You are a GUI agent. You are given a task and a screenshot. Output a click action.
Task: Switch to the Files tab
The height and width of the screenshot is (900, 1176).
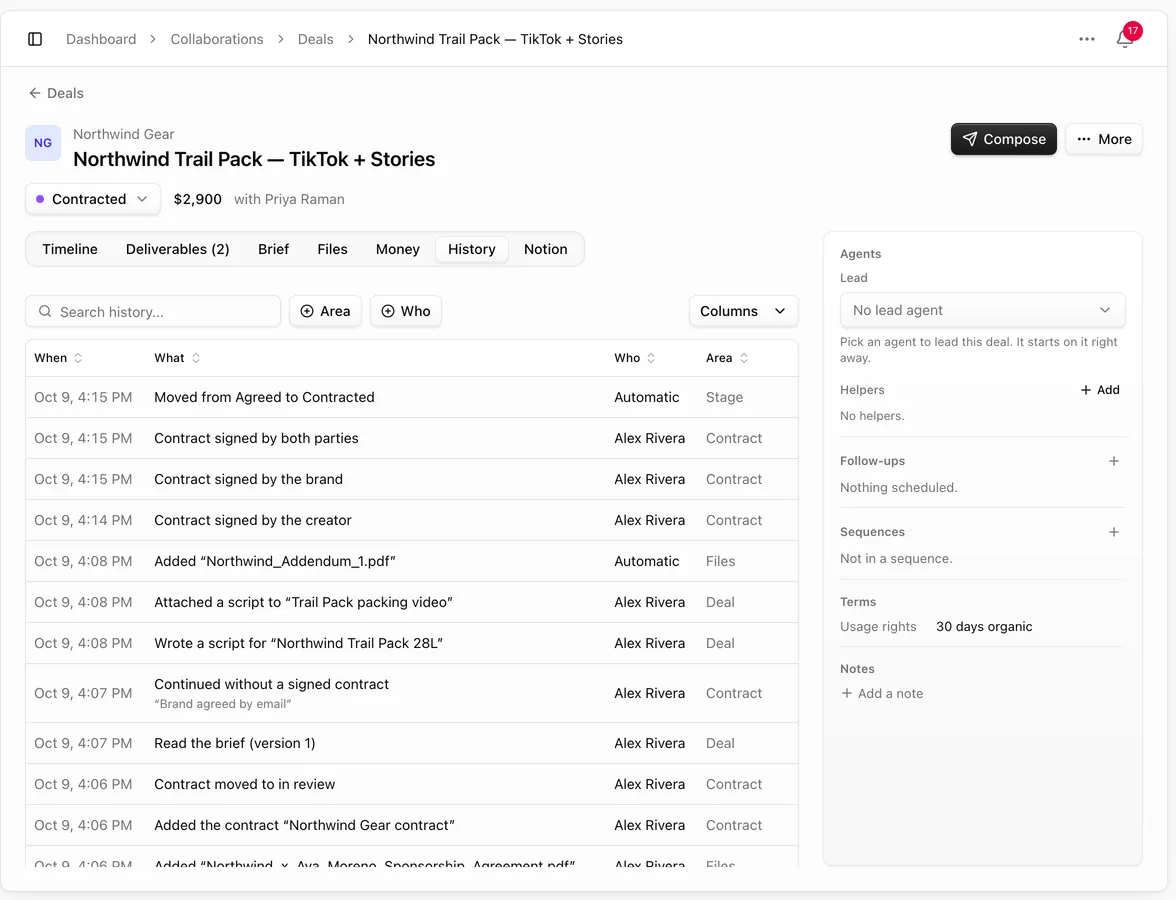click(x=332, y=249)
